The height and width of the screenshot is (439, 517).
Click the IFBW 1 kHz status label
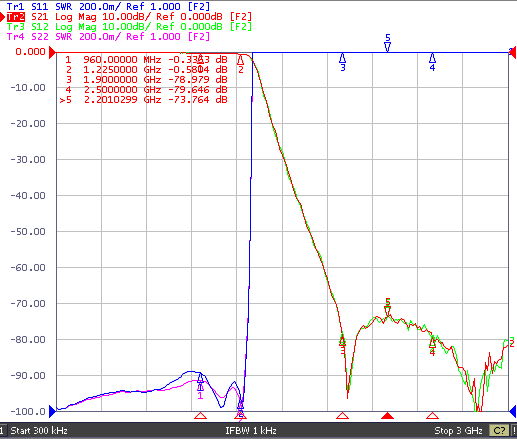[251, 431]
